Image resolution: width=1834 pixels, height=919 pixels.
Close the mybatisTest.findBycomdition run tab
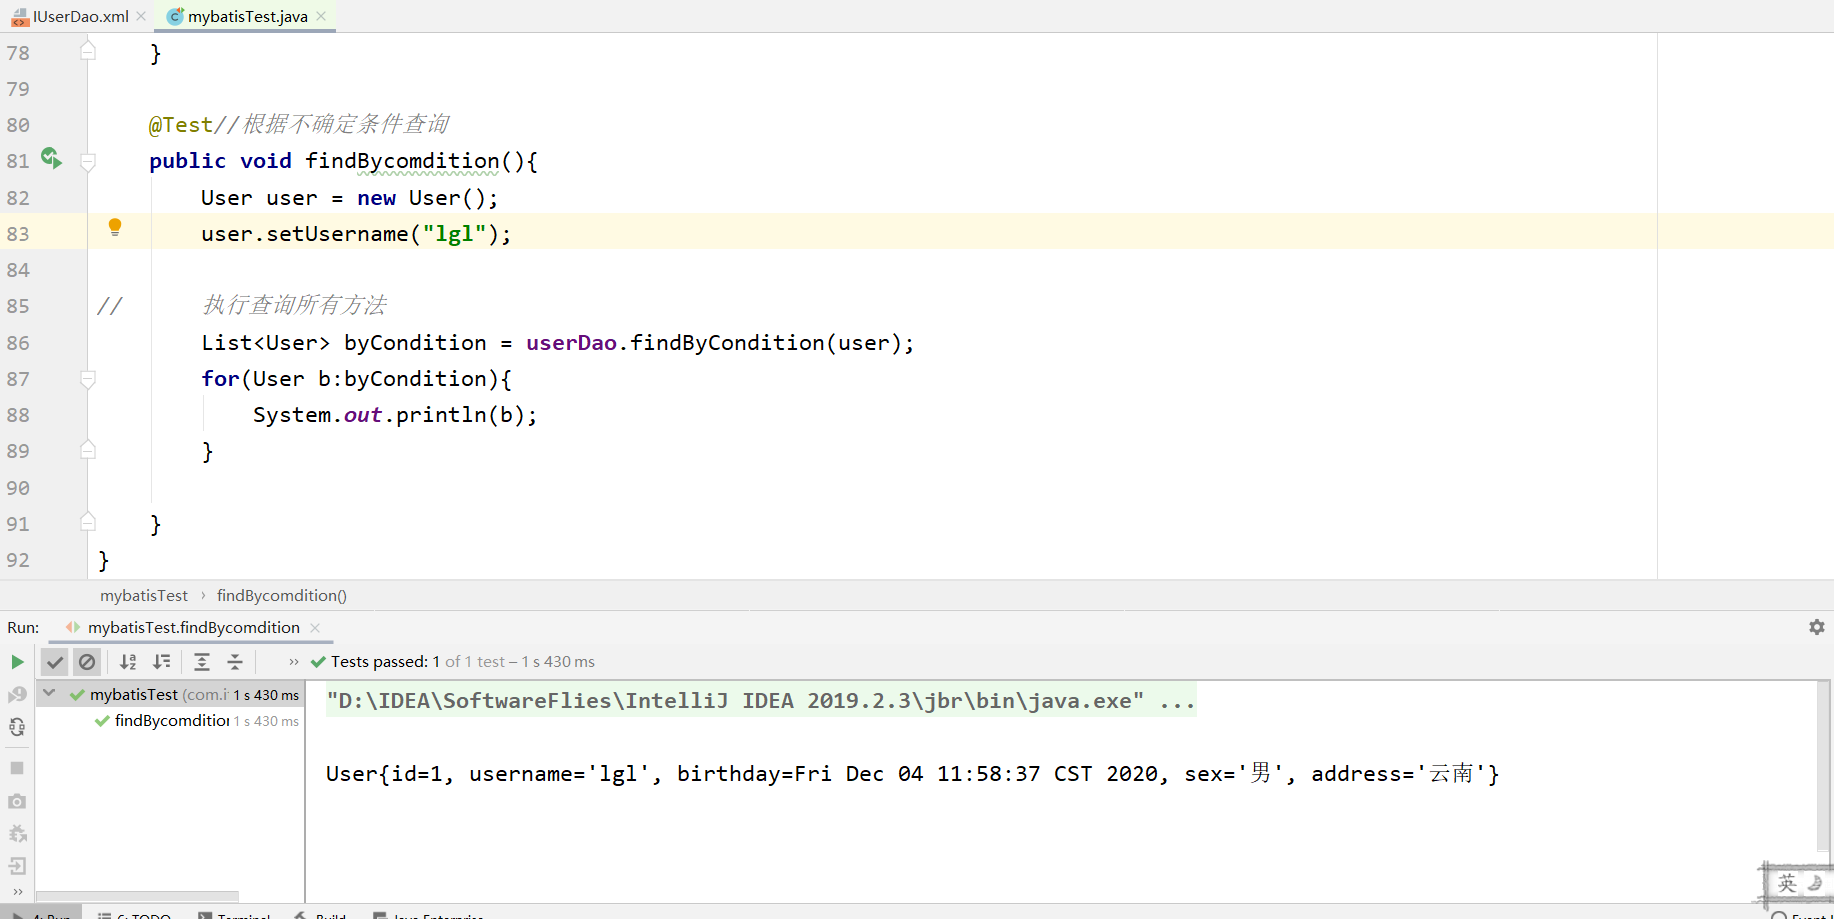(x=315, y=628)
